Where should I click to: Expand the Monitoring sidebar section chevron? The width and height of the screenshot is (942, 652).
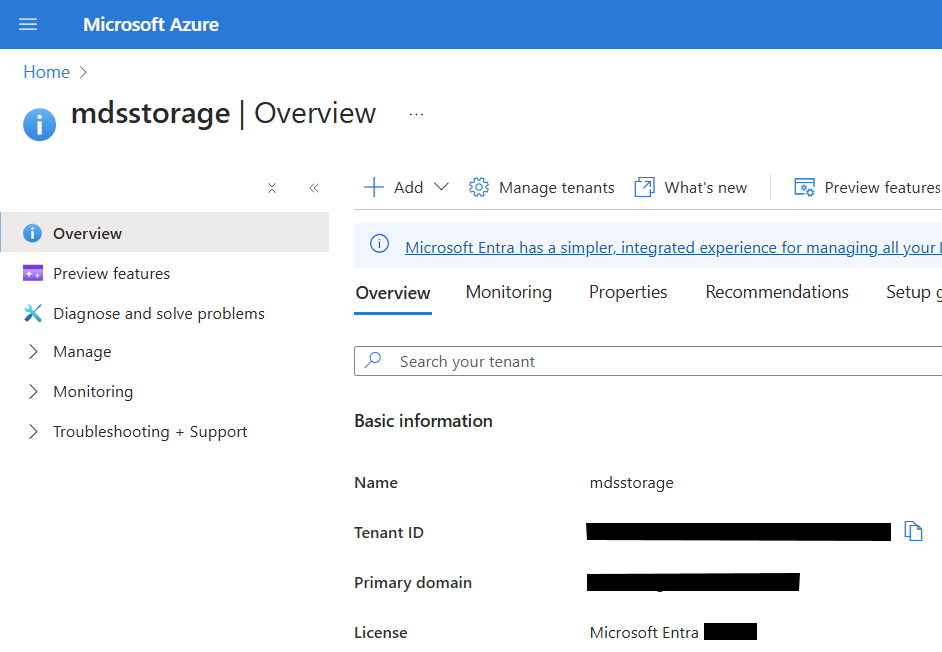33,392
